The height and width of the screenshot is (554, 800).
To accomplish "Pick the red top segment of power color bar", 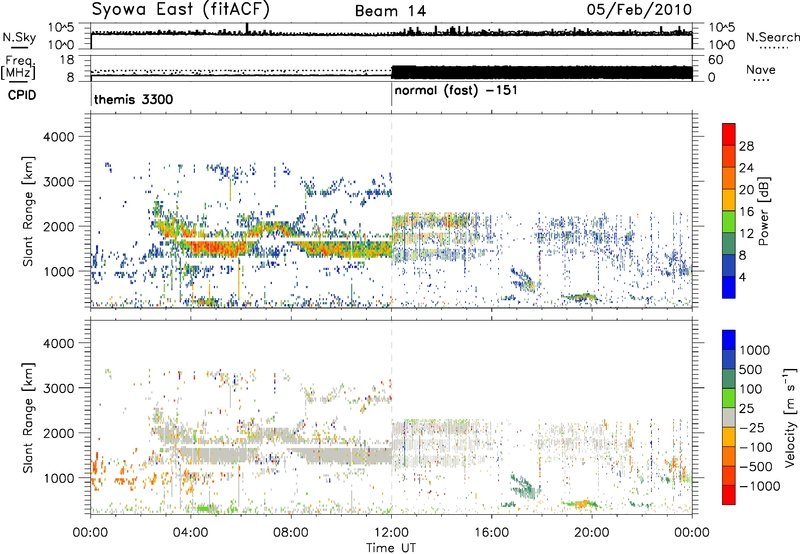I will click(x=729, y=135).
